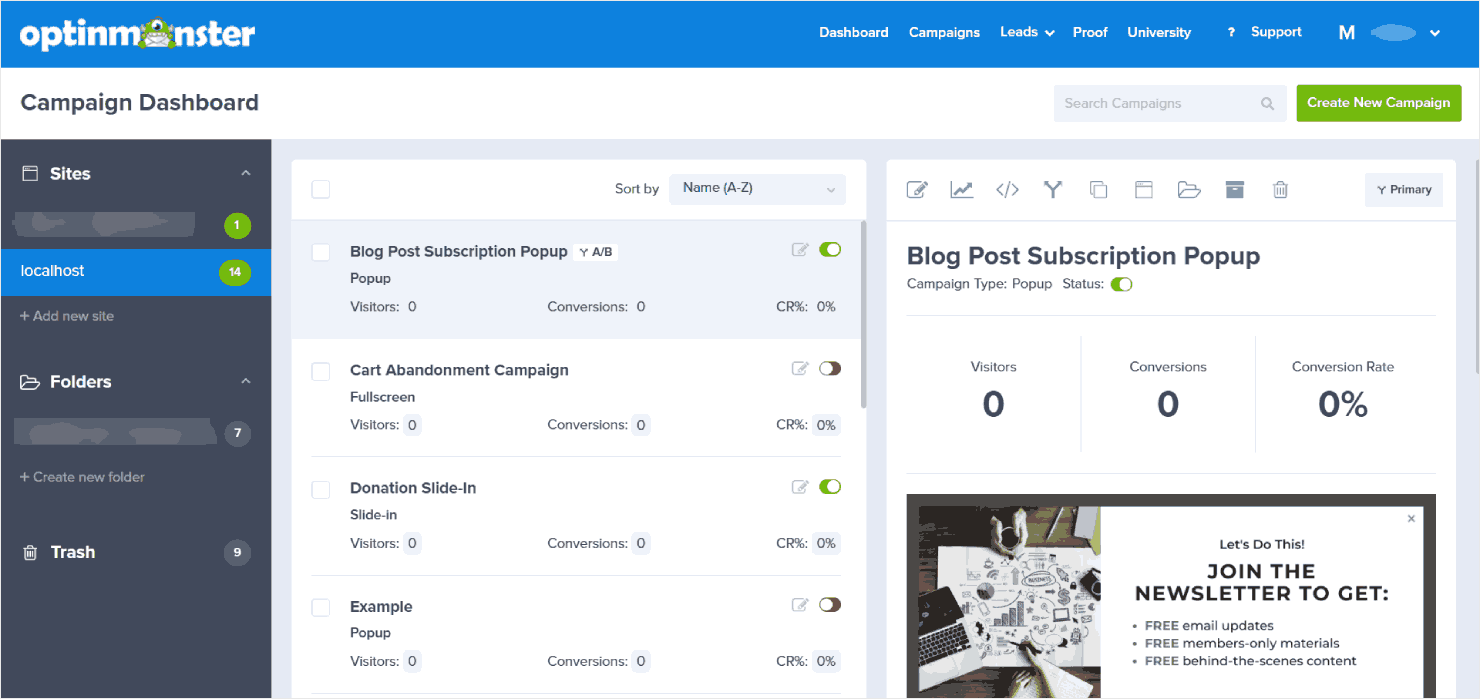This screenshot has height=699, width=1480.
Task: Archive the campaign with the box icon
Action: pos(1234,189)
